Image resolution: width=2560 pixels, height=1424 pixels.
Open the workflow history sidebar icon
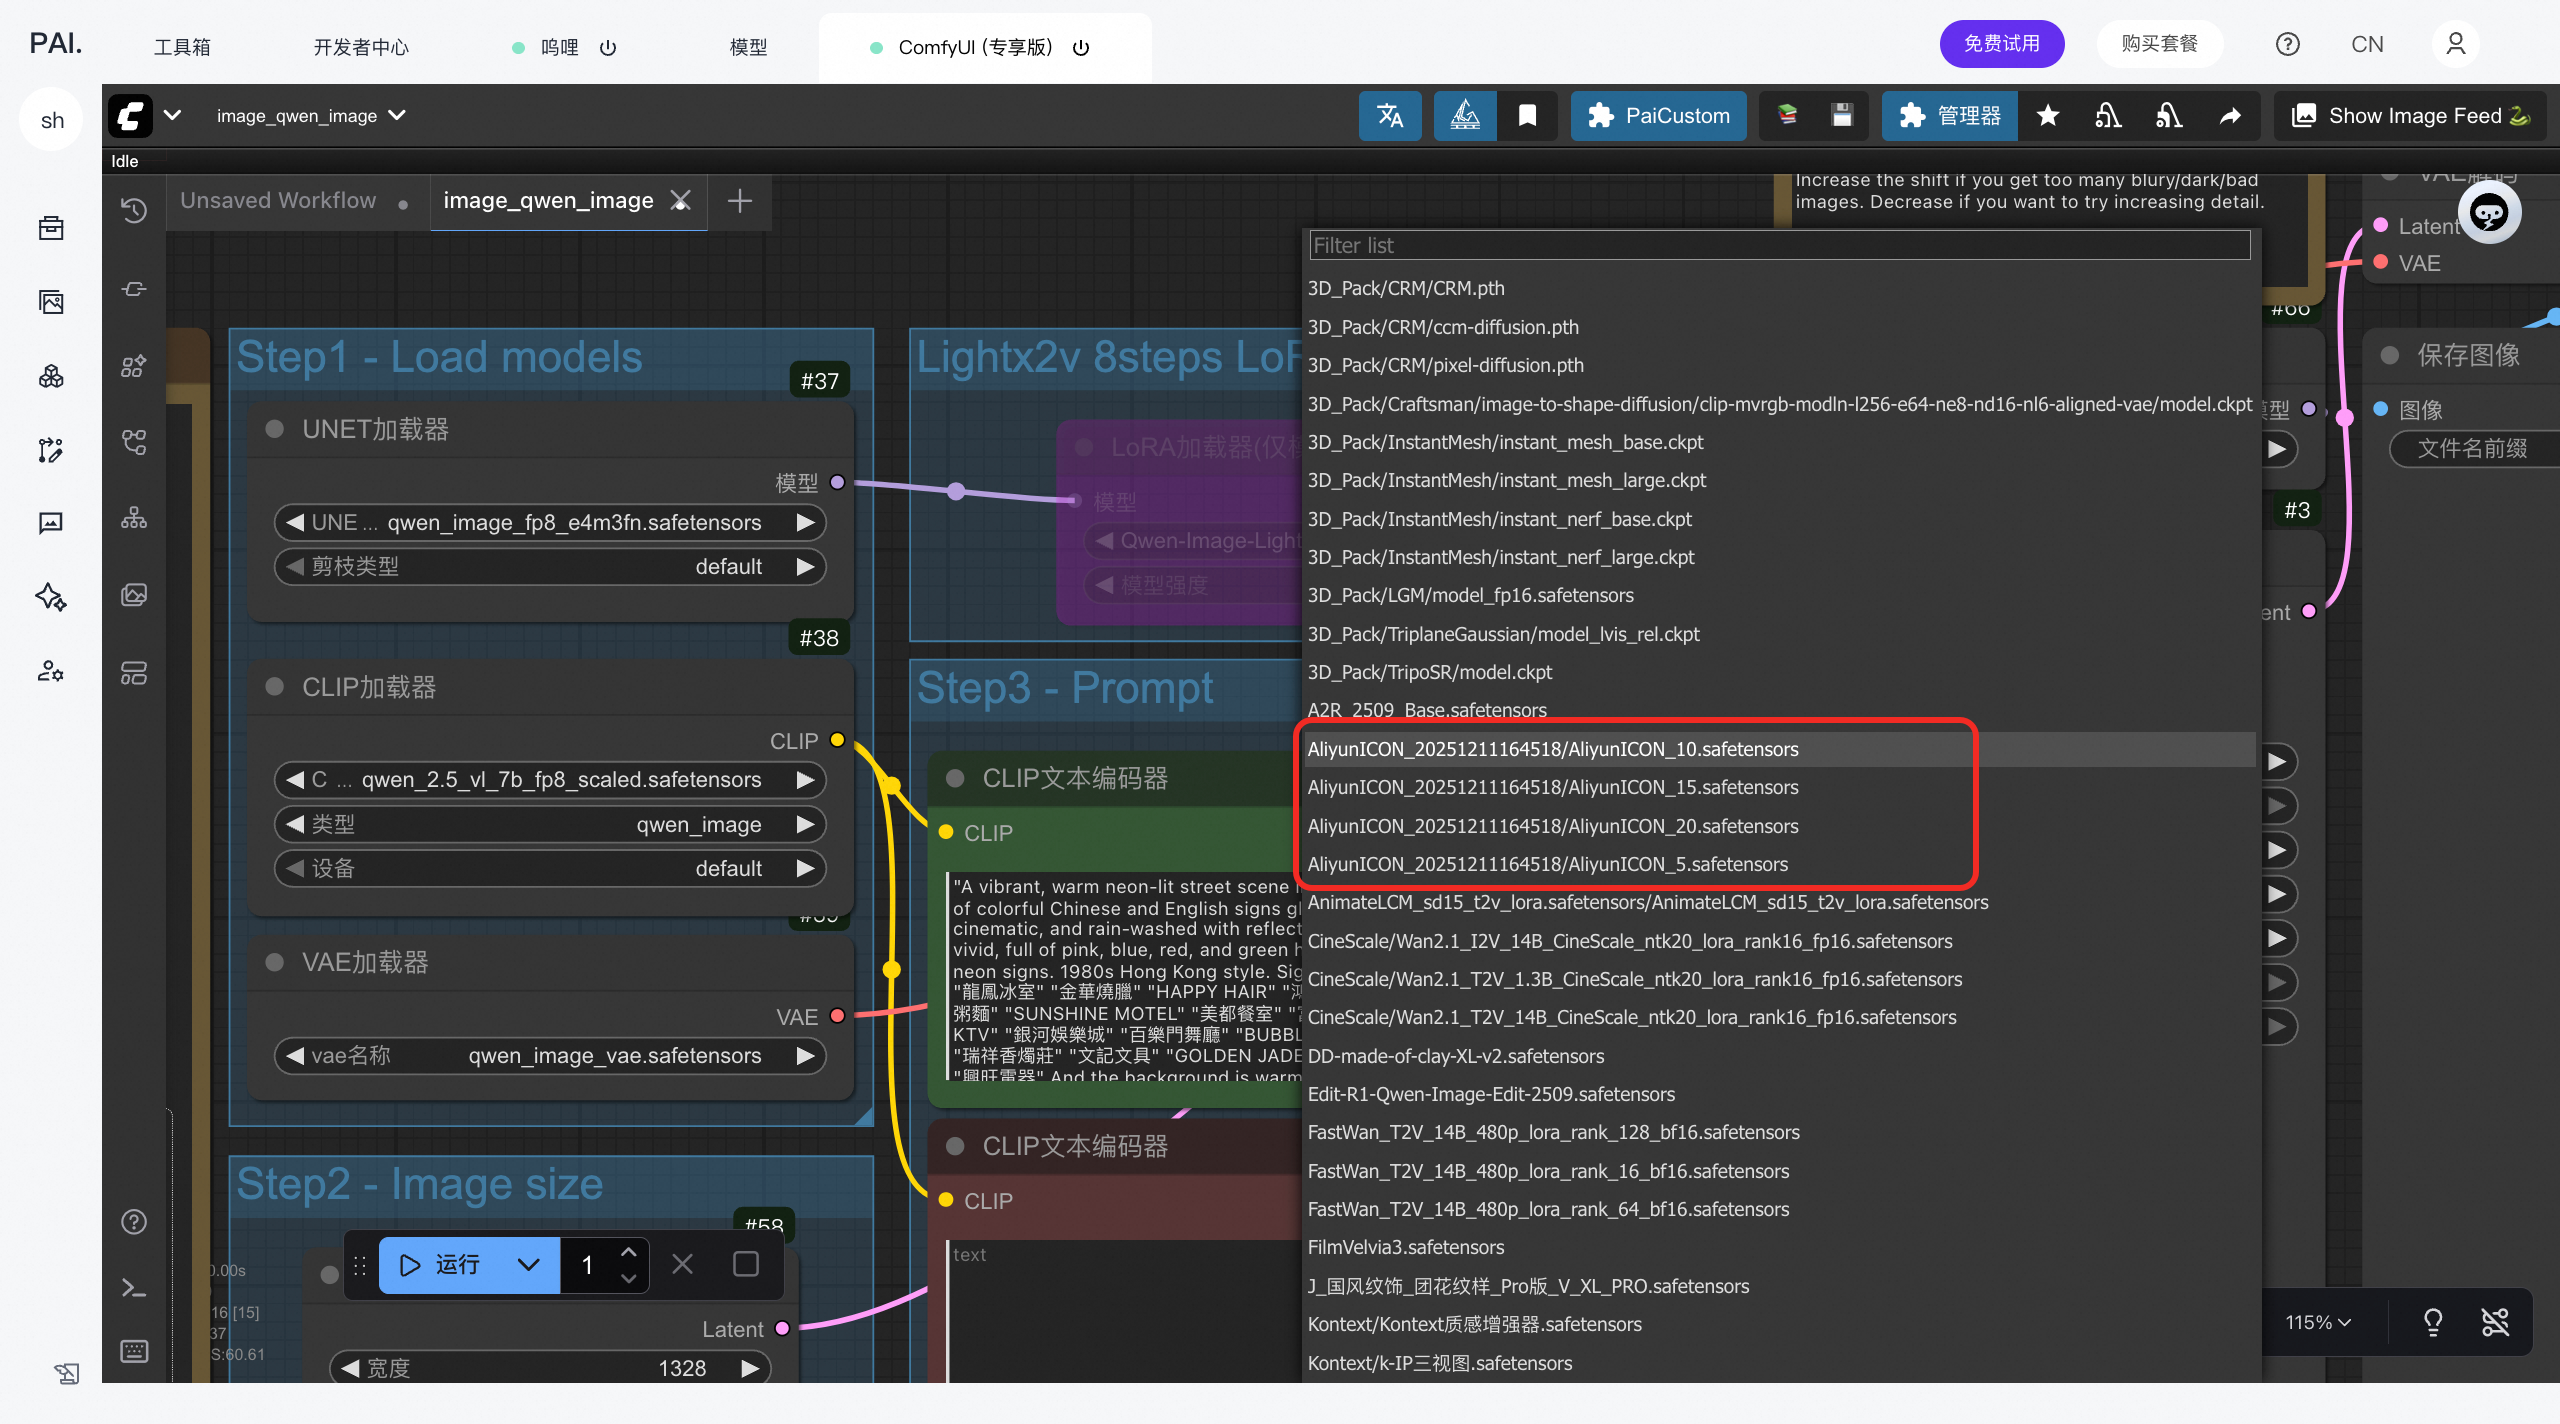(134, 210)
